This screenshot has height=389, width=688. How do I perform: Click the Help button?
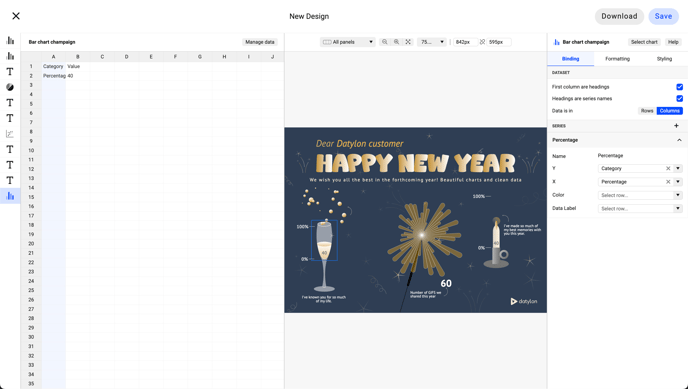tap(673, 42)
